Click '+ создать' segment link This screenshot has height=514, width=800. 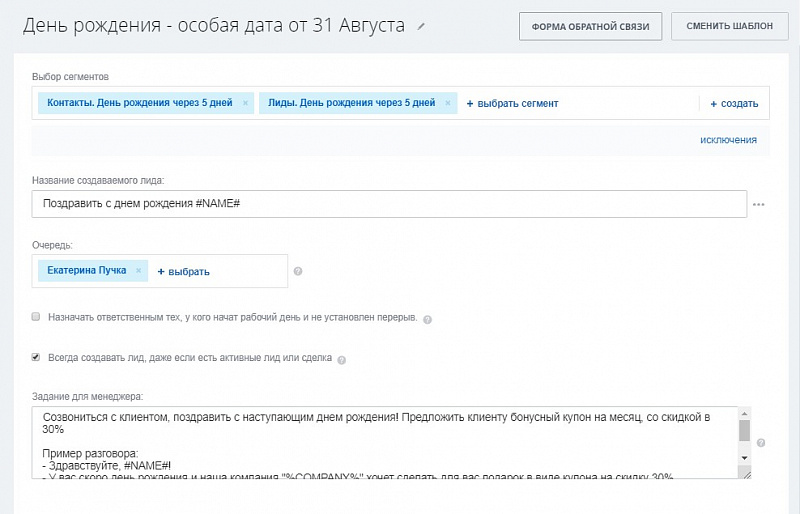pyautogui.click(x=734, y=104)
